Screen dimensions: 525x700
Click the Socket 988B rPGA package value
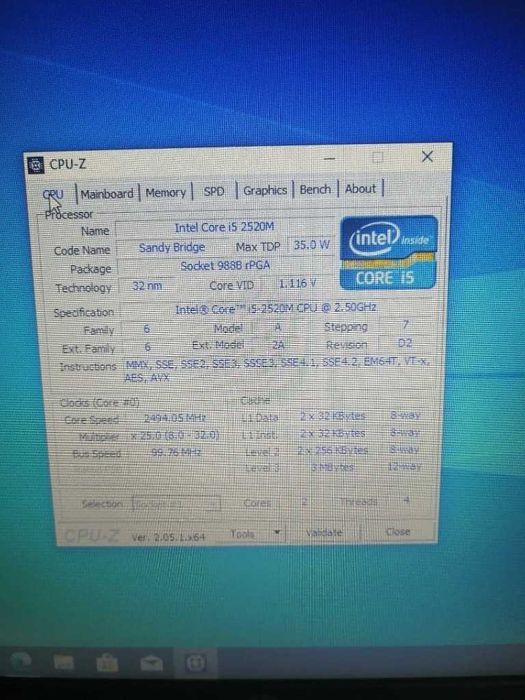point(225,266)
